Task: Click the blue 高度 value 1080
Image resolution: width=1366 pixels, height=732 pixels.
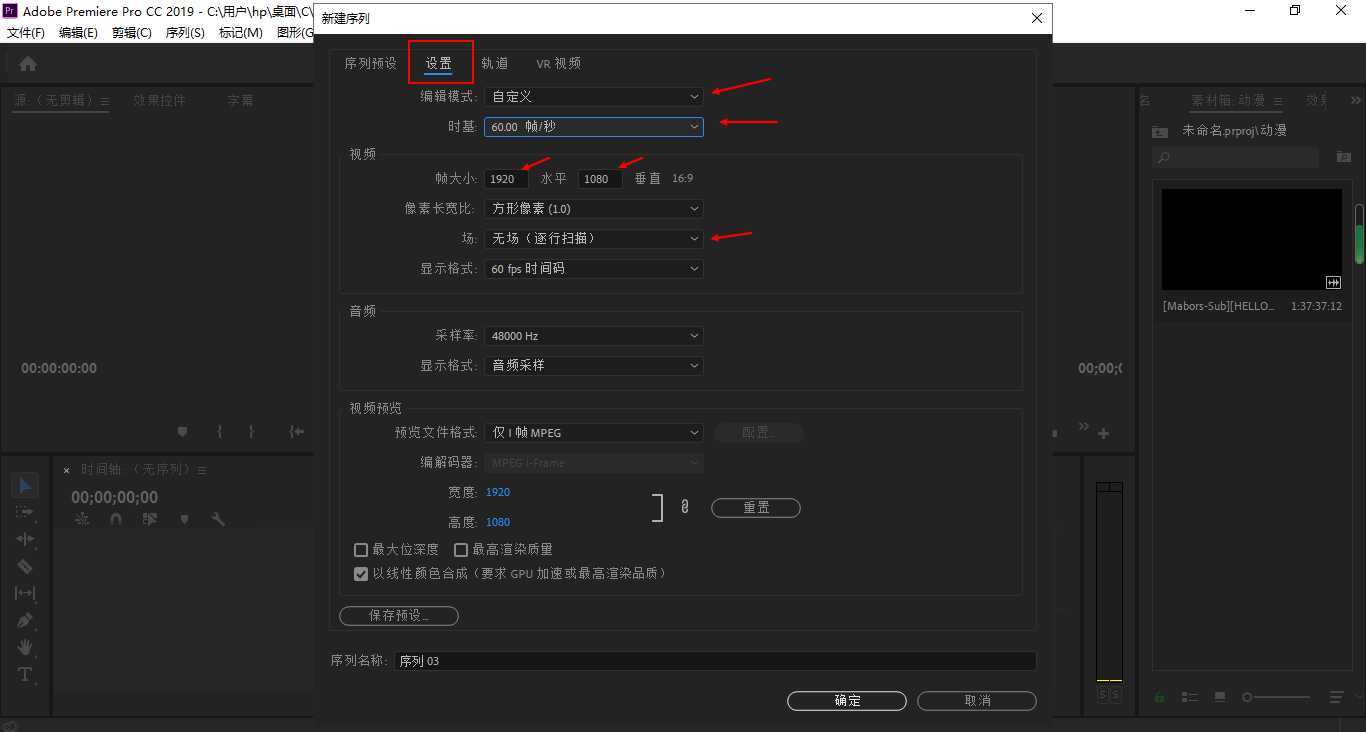Action: [x=498, y=522]
